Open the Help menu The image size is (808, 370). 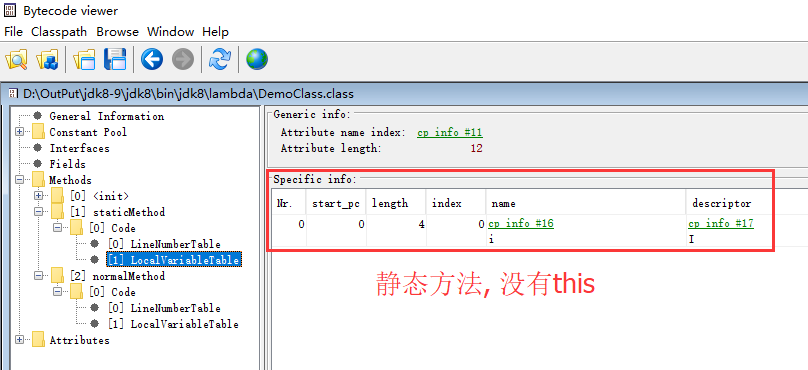(215, 32)
